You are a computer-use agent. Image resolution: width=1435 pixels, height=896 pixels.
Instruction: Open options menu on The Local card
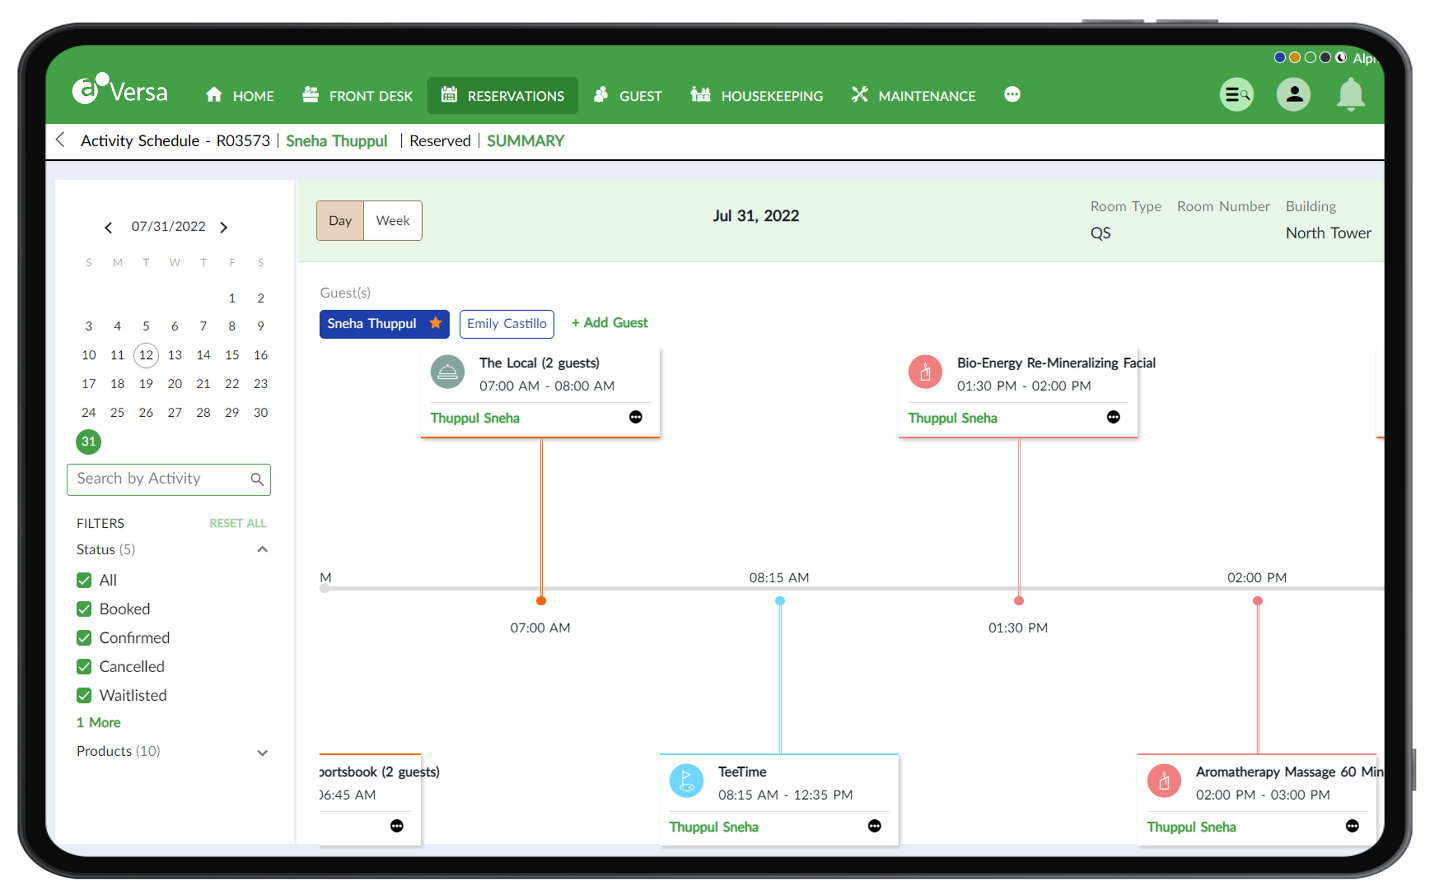pos(636,417)
